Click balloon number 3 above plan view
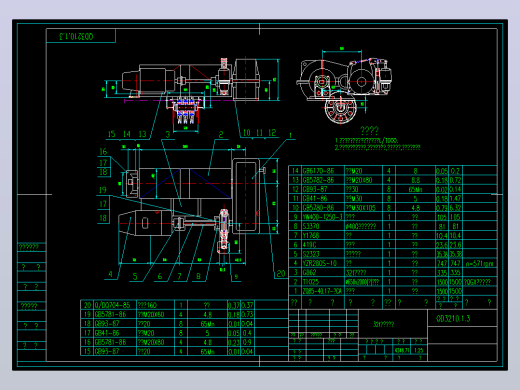Screen dimensions: 520x390 click(168, 134)
